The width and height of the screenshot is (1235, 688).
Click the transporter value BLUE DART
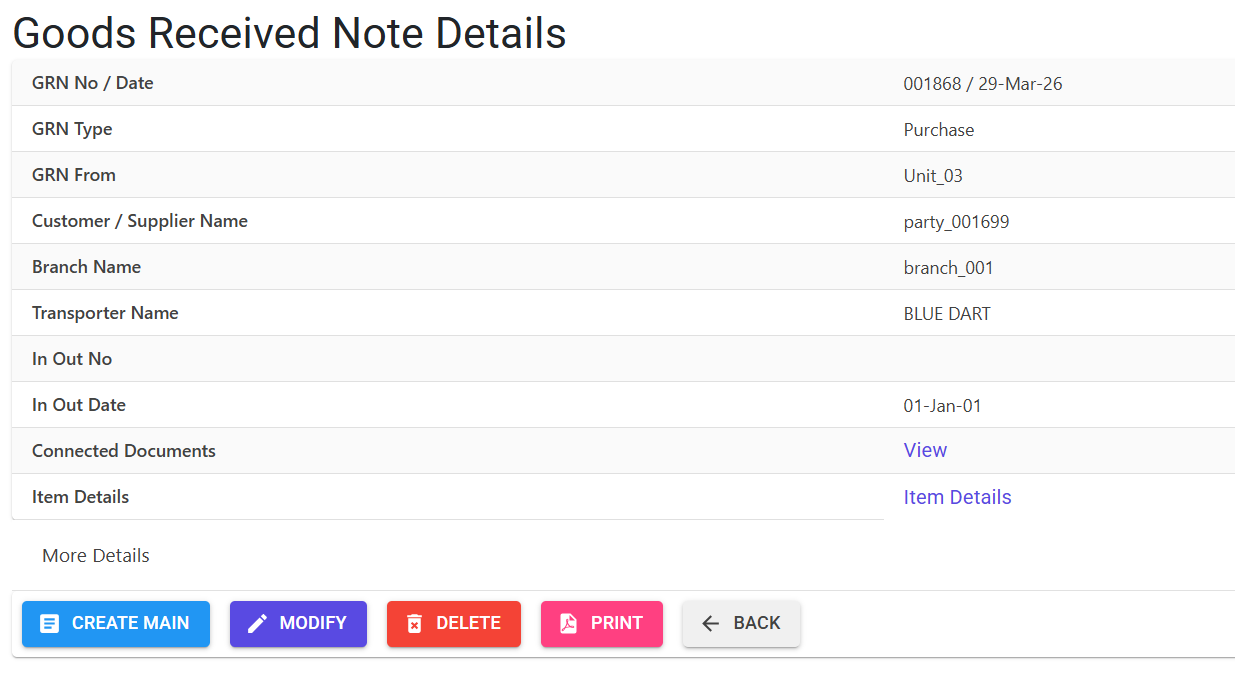point(947,314)
